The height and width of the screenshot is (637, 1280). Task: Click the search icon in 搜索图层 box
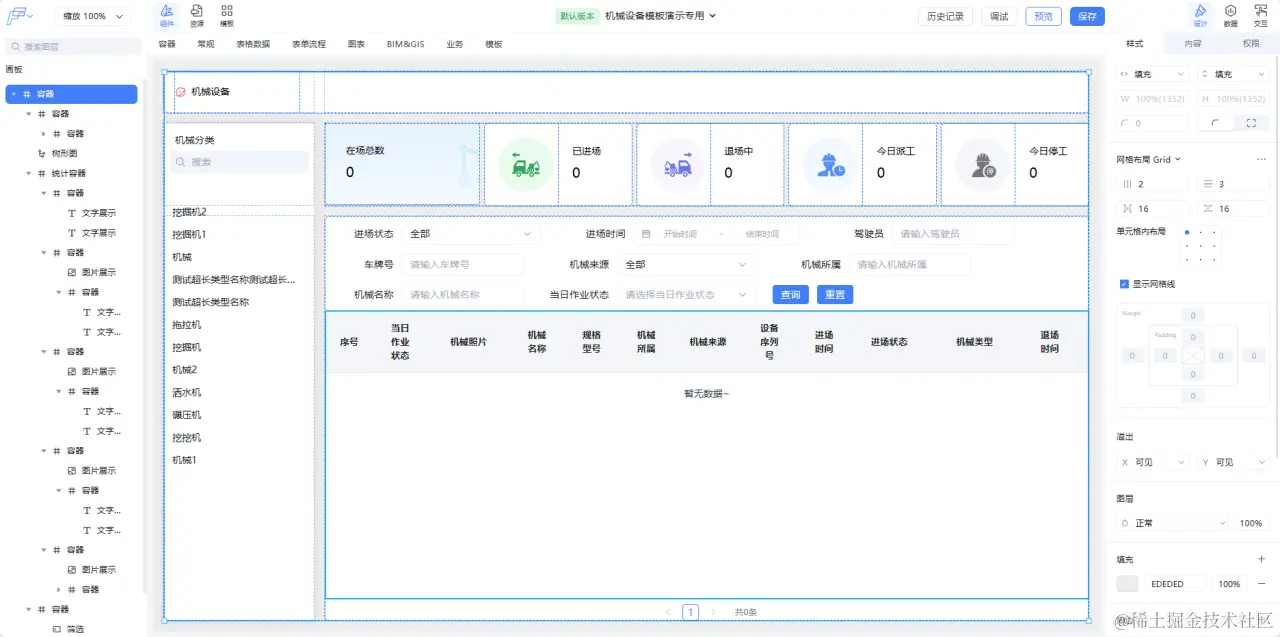[14, 46]
